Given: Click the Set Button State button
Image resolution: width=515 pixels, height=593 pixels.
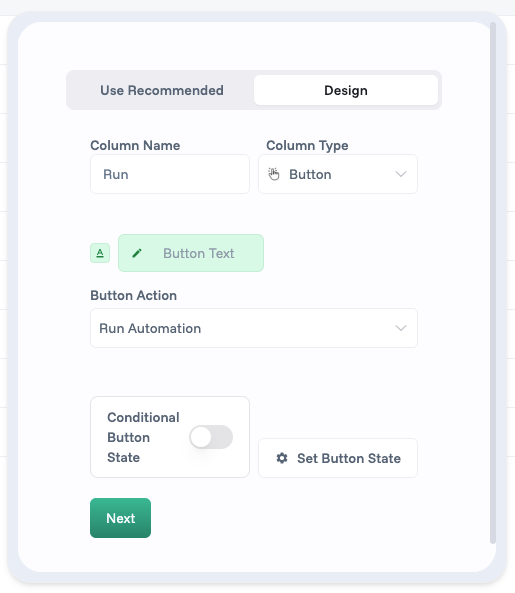Looking at the screenshot, I should click(x=338, y=458).
